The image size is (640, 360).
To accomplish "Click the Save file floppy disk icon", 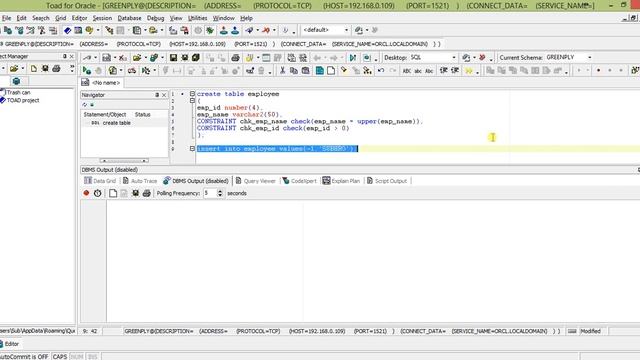I will (x=173, y=58).
